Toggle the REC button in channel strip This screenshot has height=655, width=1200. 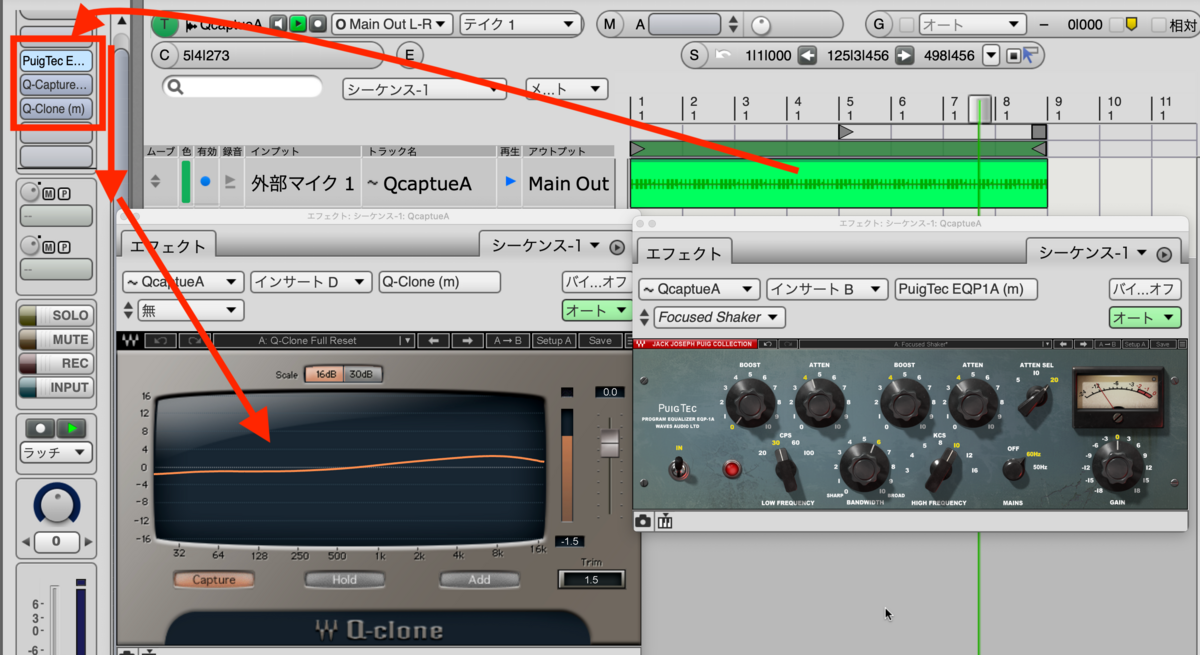[x=56, y=364]
